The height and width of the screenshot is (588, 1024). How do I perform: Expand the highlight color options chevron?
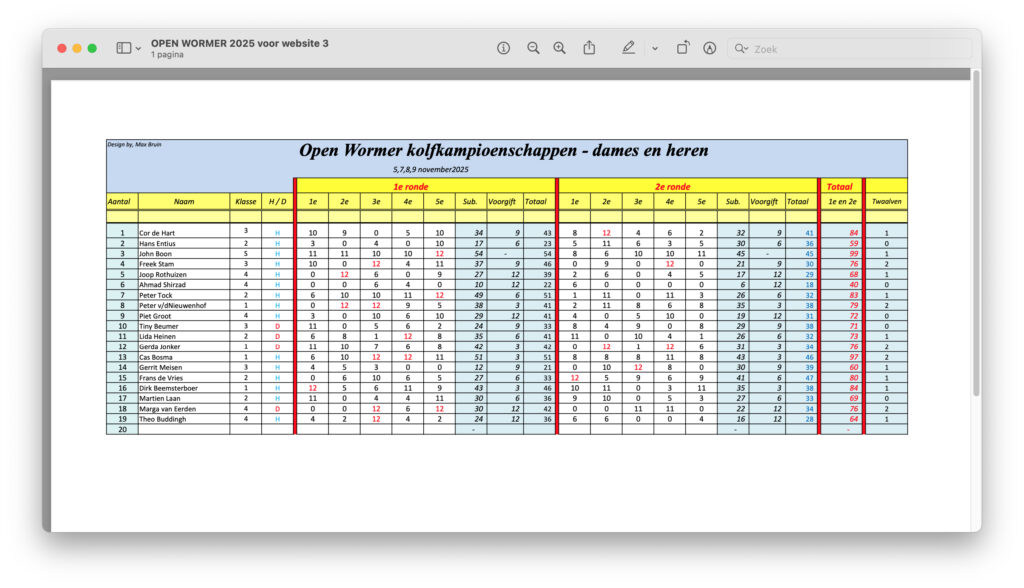(654, 48)
